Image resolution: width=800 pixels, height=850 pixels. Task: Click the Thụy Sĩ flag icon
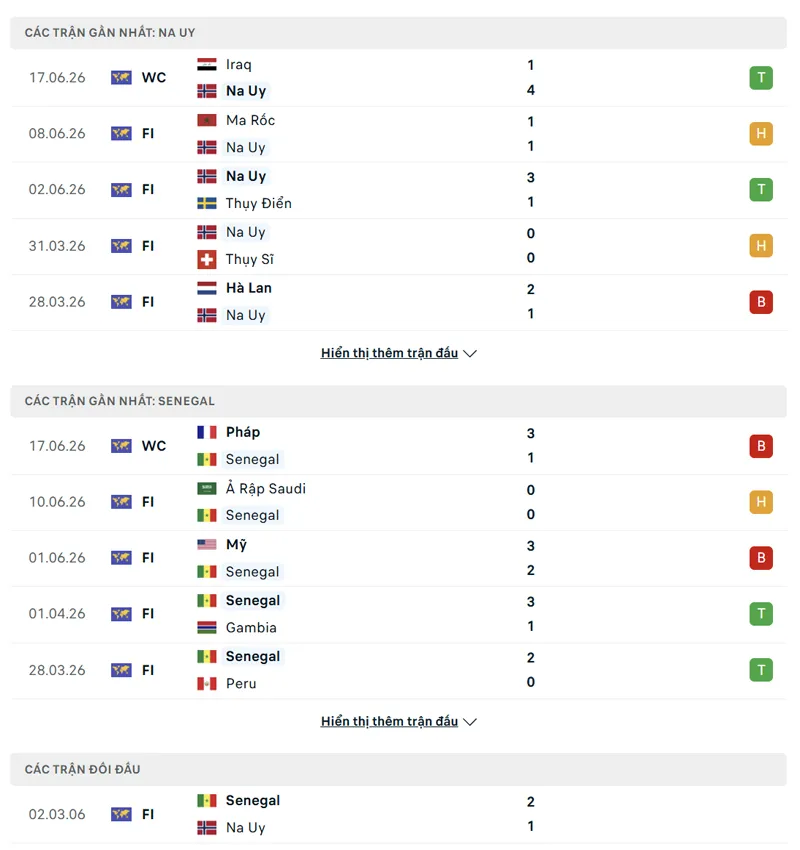pyautogui.click(x=207, y=259)
